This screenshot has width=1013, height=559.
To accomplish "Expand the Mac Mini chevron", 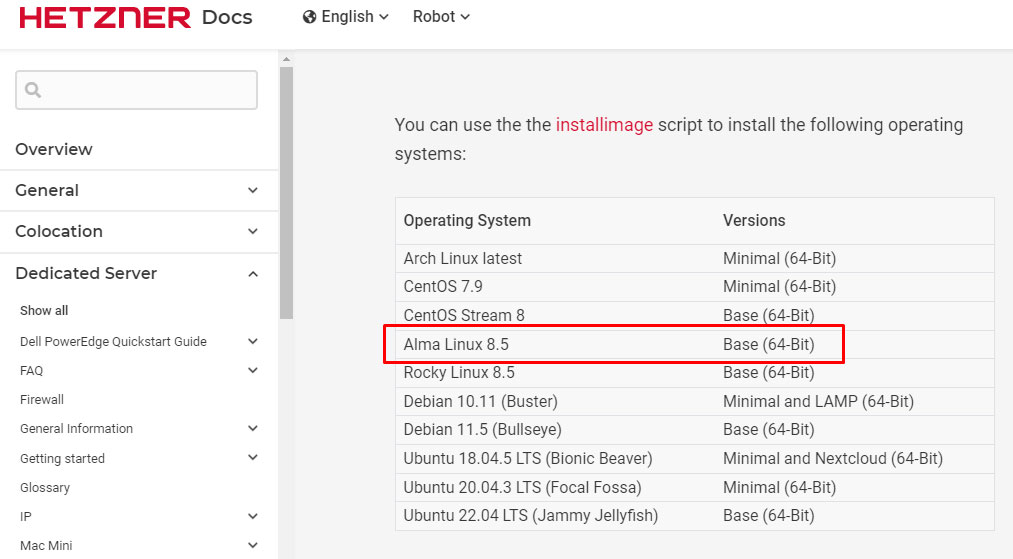I will click(x=253, y=545).
